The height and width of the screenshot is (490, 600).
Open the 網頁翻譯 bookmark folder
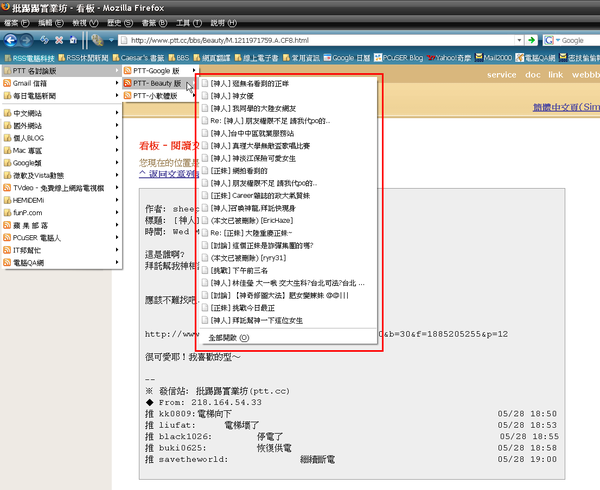coord(212,58)
